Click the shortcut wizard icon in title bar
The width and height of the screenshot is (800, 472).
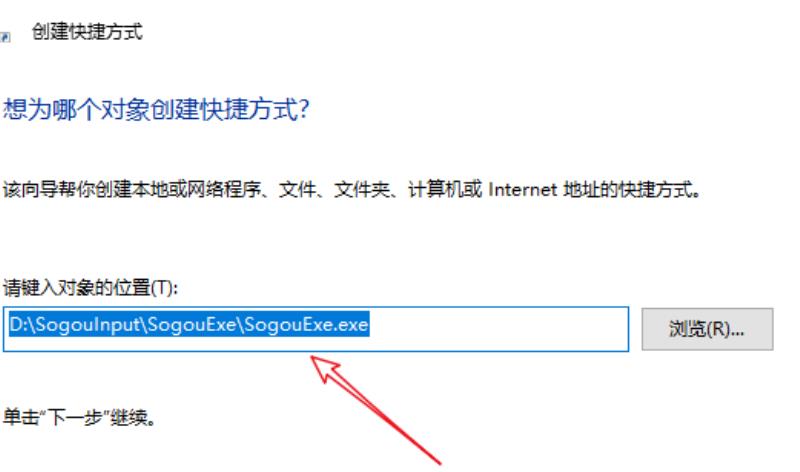click(5, 37)
